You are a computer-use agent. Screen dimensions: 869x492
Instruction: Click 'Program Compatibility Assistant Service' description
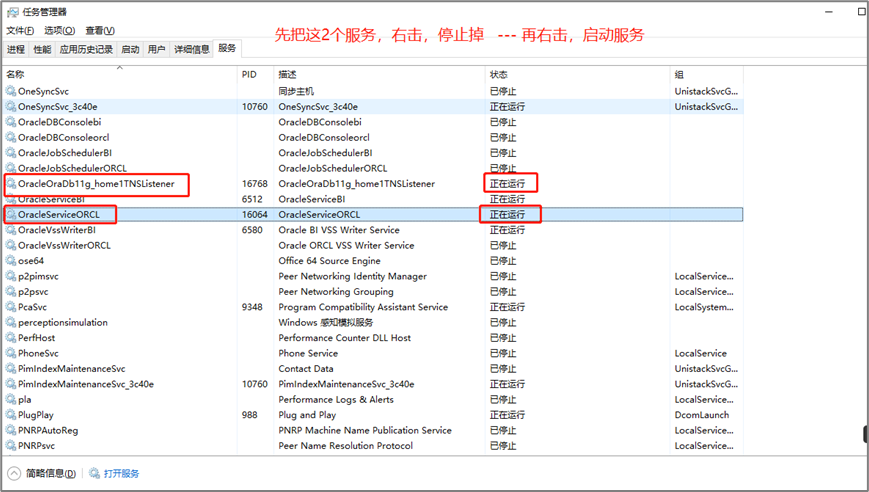coord(363,307)
